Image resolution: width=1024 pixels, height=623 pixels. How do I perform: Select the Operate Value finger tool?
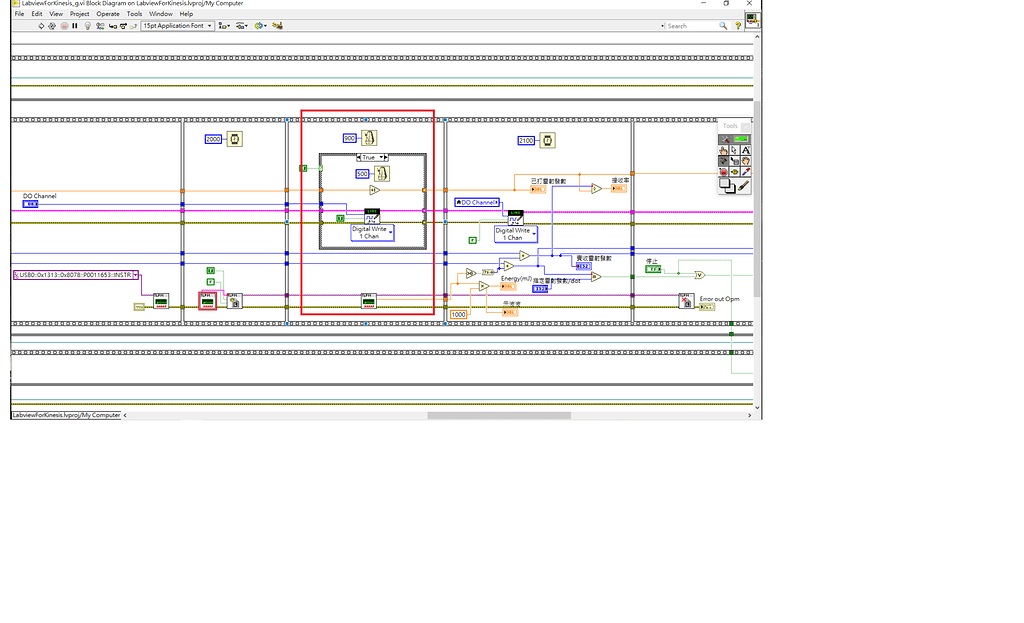[x=723, y=150]
